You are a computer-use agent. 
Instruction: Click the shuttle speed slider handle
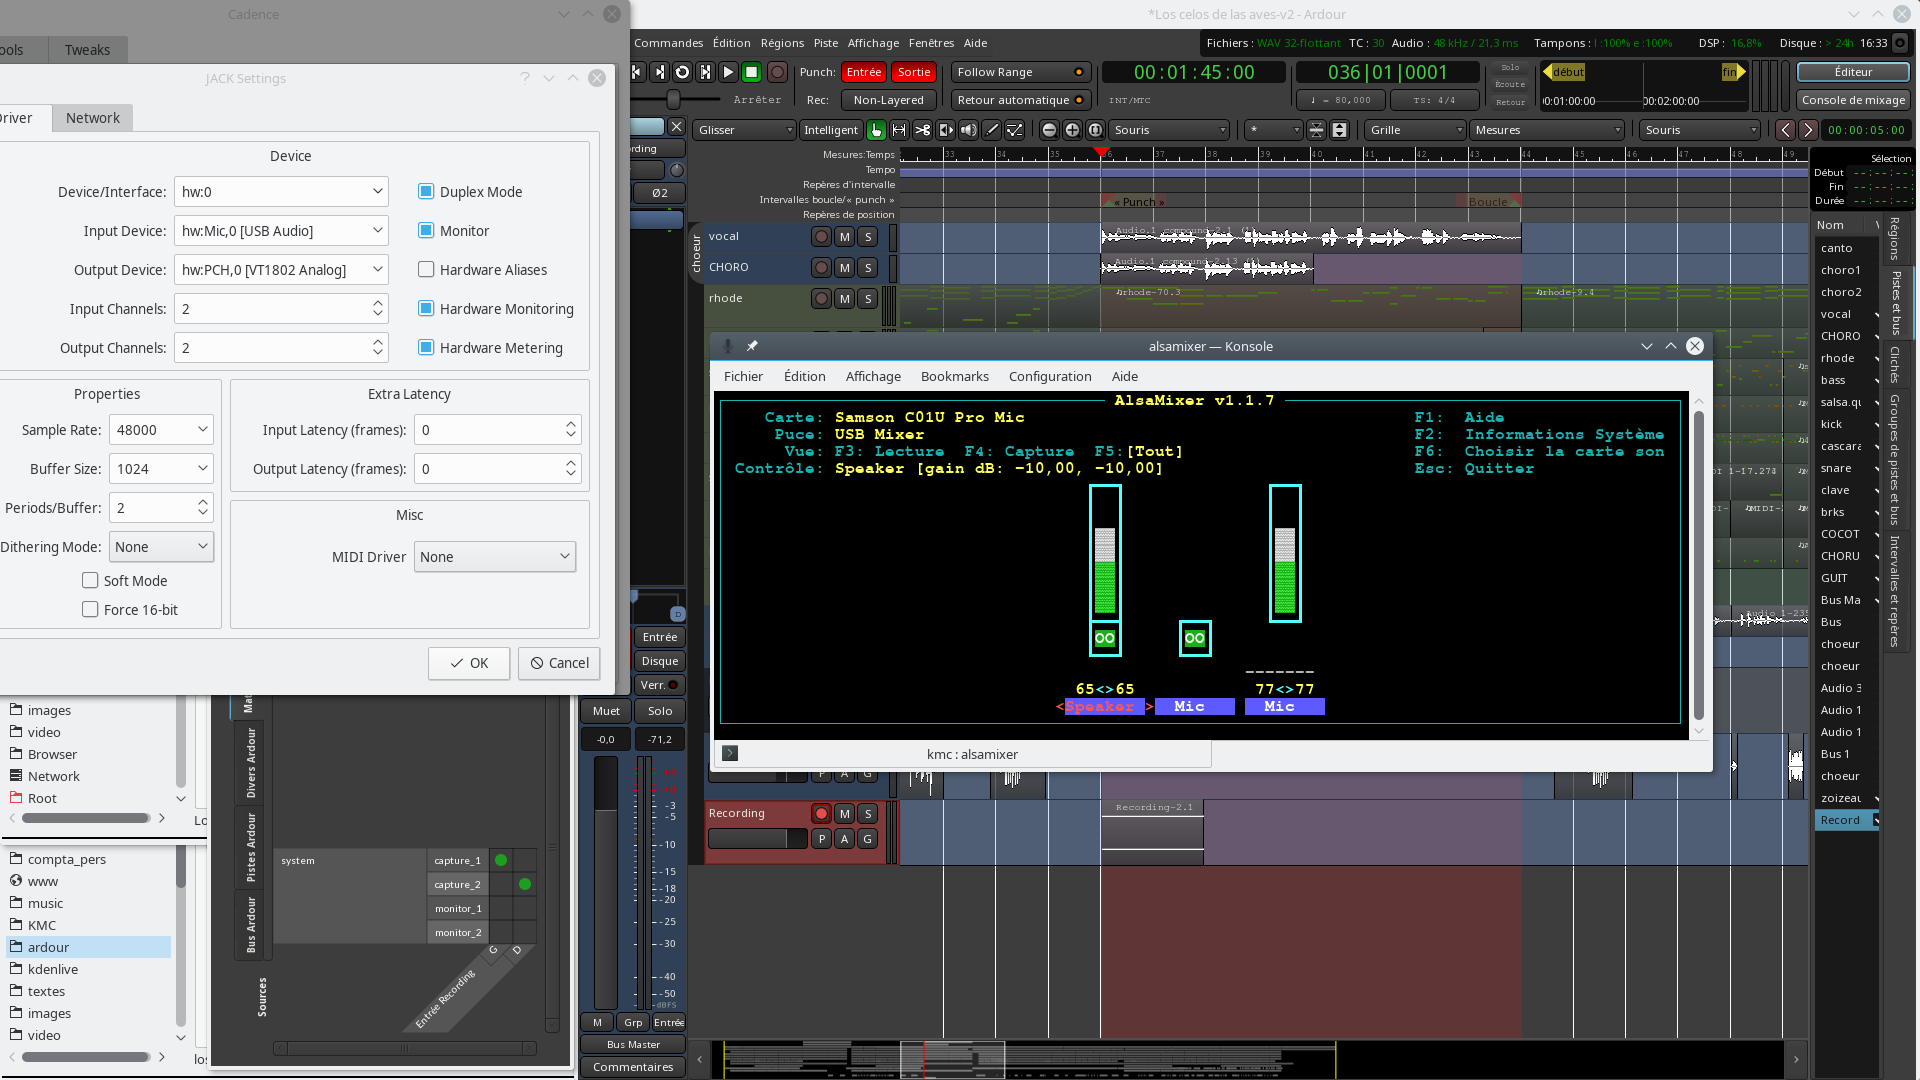[x=673, y=99]
